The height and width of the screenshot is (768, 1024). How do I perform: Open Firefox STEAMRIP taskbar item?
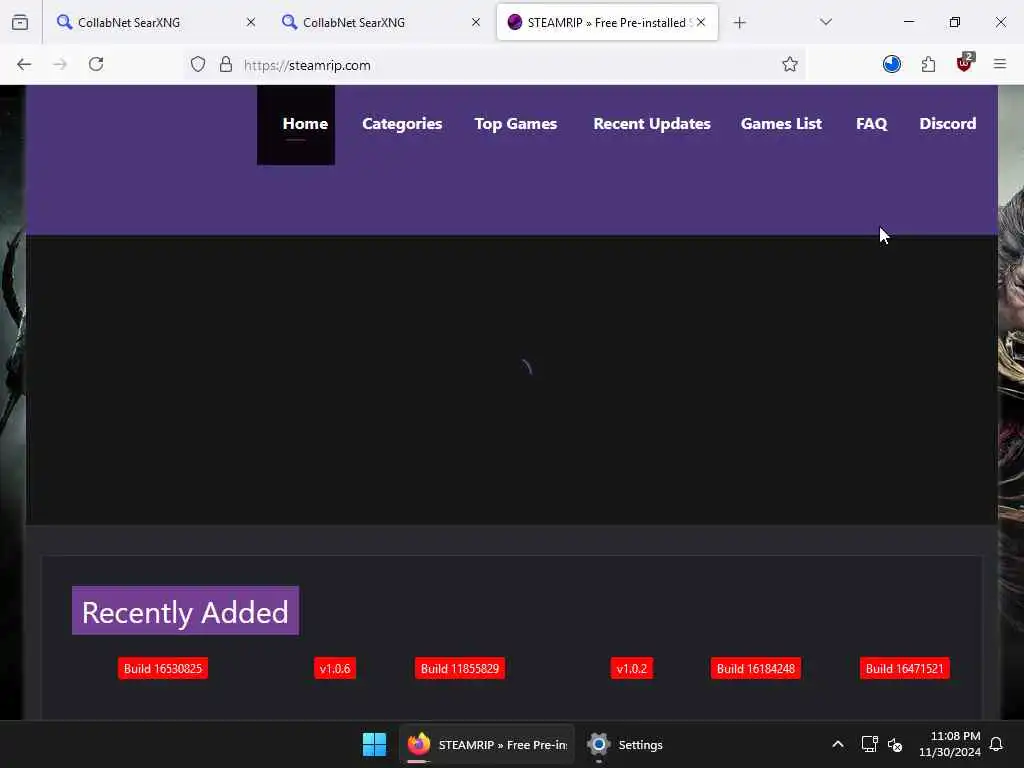487,744
